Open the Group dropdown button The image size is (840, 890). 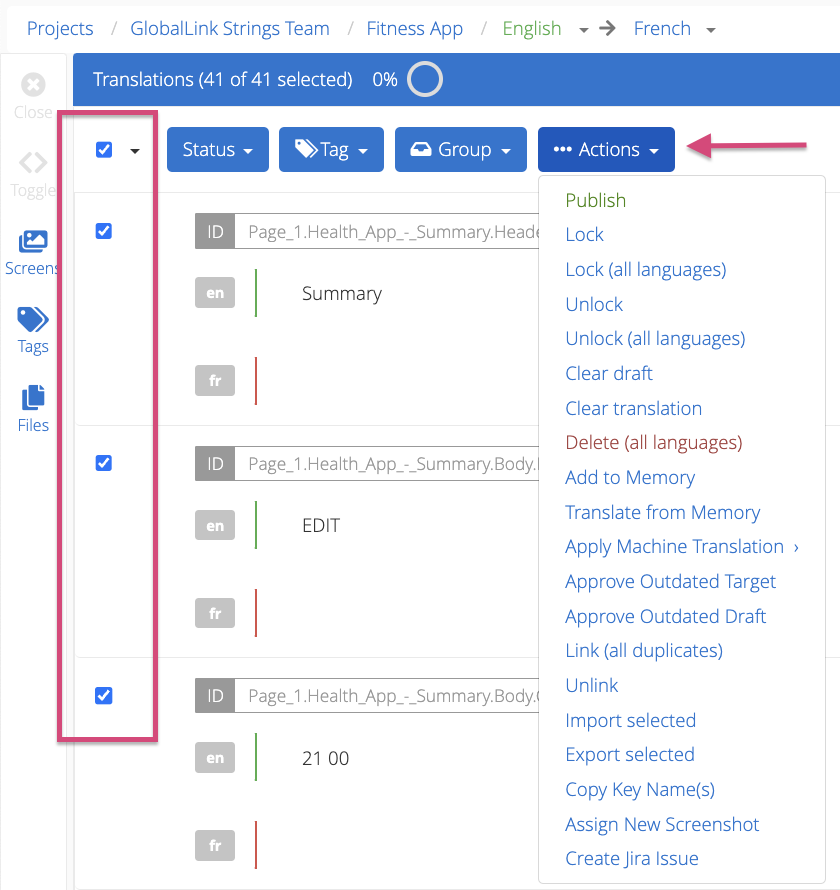pos(461,150)
